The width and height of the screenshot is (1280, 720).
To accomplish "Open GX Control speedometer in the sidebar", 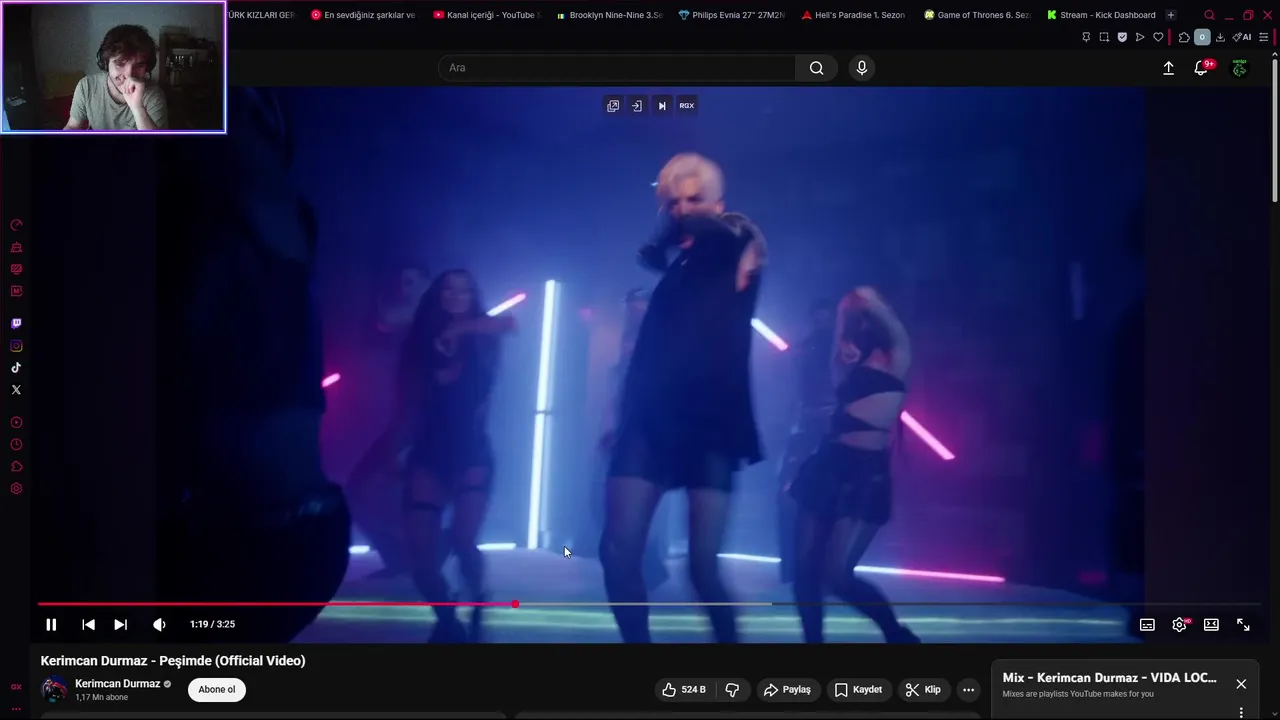I will [16, 225].
